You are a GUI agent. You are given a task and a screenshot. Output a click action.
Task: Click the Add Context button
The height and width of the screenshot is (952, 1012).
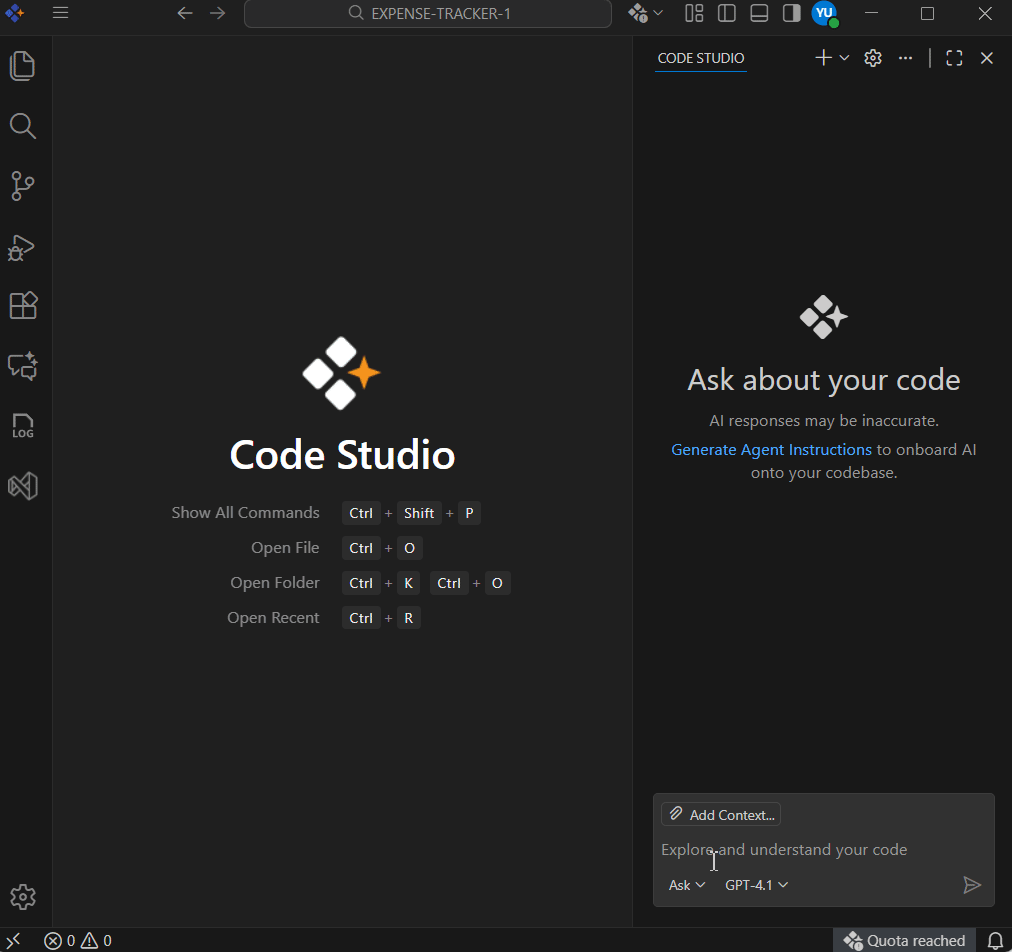point(720,815)
